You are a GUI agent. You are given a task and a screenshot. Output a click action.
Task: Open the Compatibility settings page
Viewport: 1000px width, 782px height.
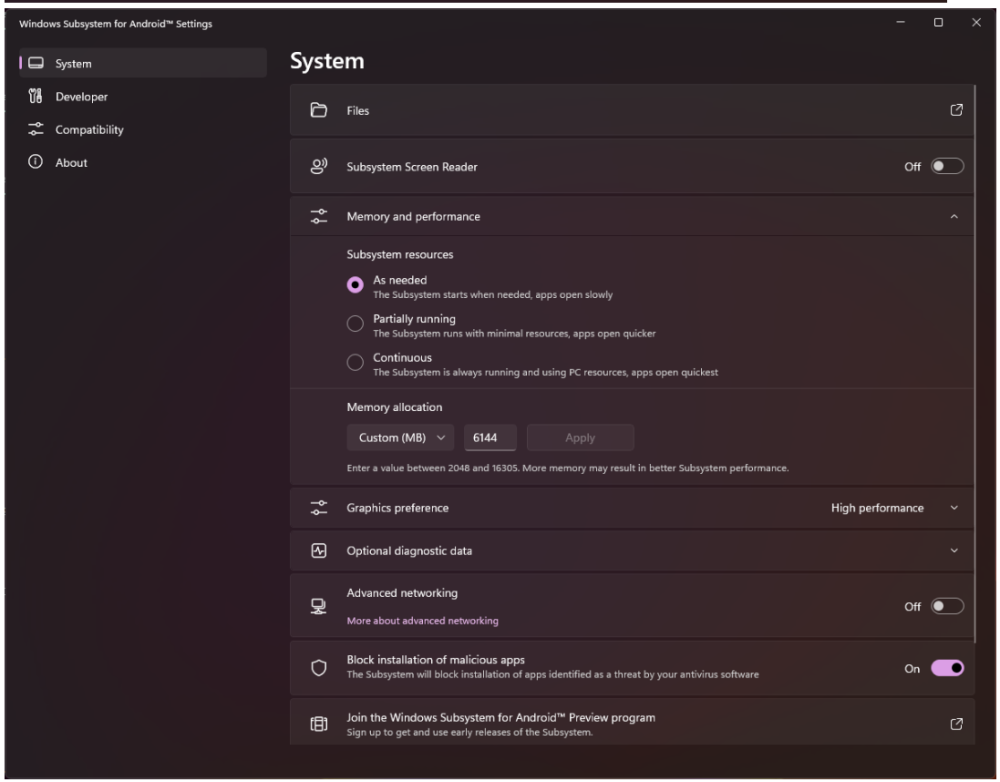coord(89,130)
